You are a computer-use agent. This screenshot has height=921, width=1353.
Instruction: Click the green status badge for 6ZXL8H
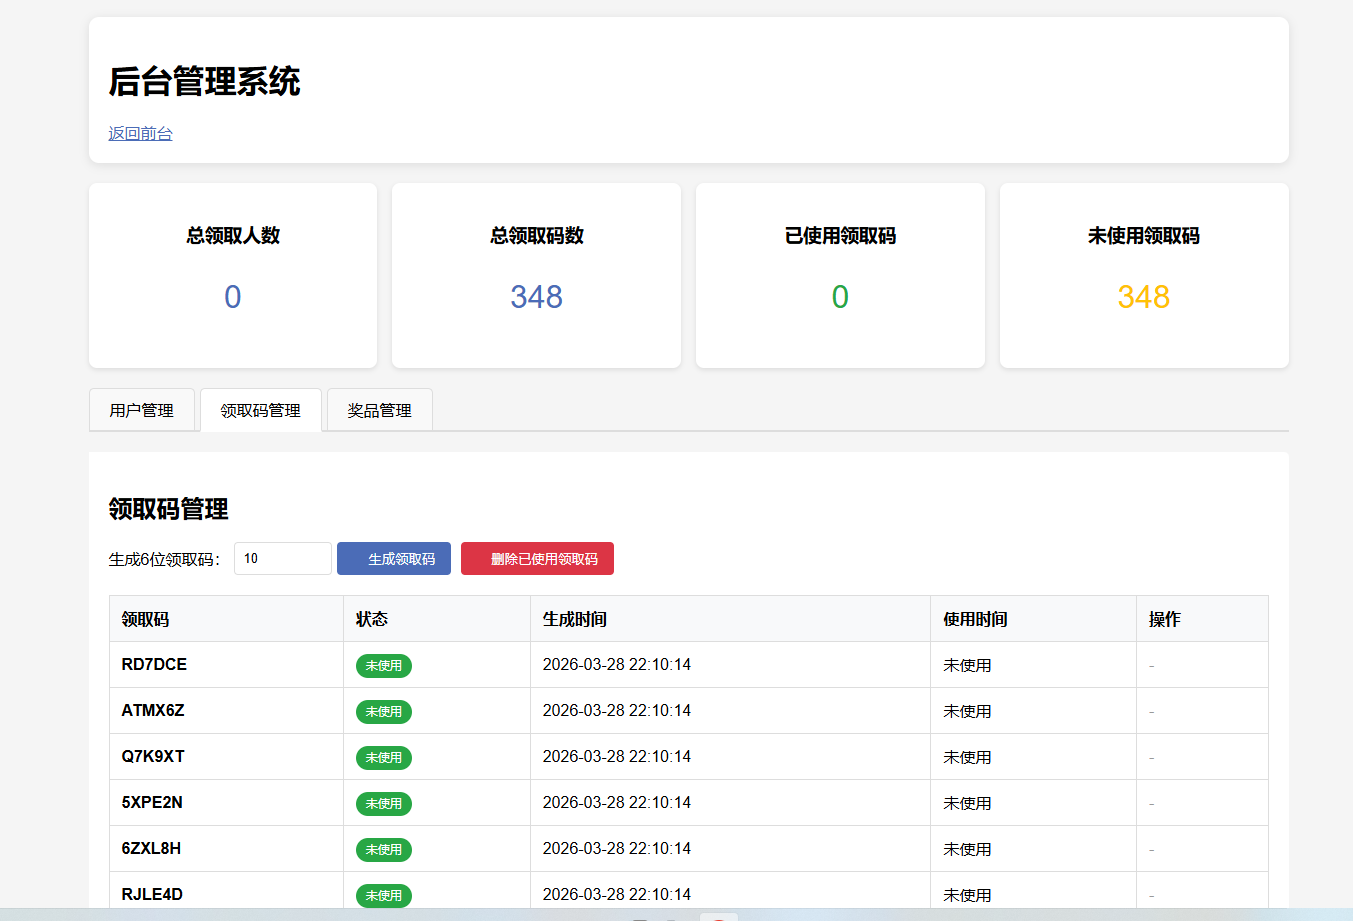[383, 850]
